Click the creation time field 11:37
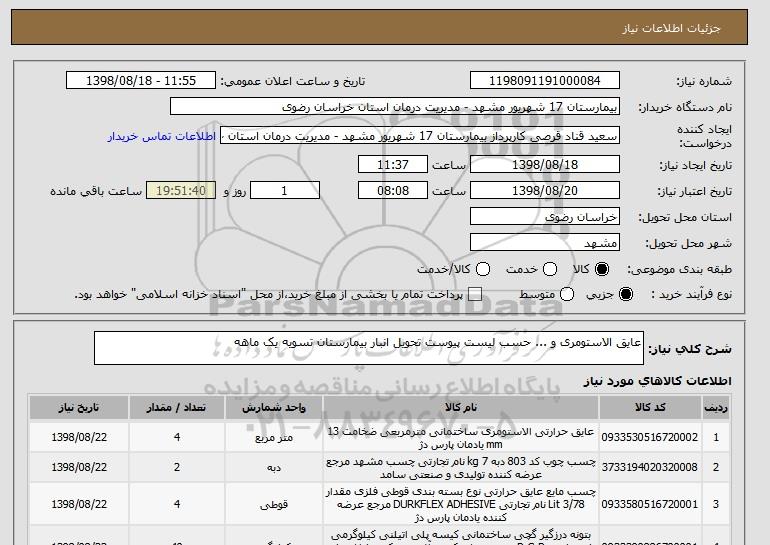Viewport: 770px width, 545px height. pos(393,164)
